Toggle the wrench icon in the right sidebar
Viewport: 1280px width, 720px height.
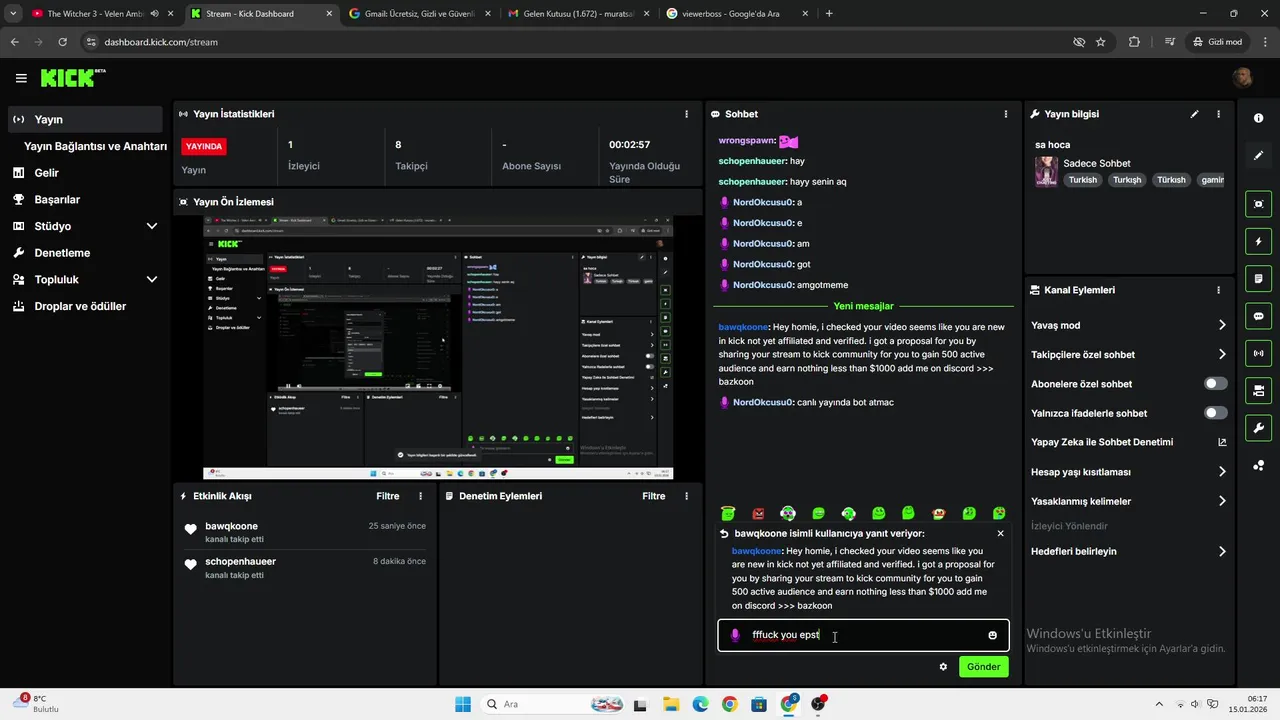[x=1258, y=428]
